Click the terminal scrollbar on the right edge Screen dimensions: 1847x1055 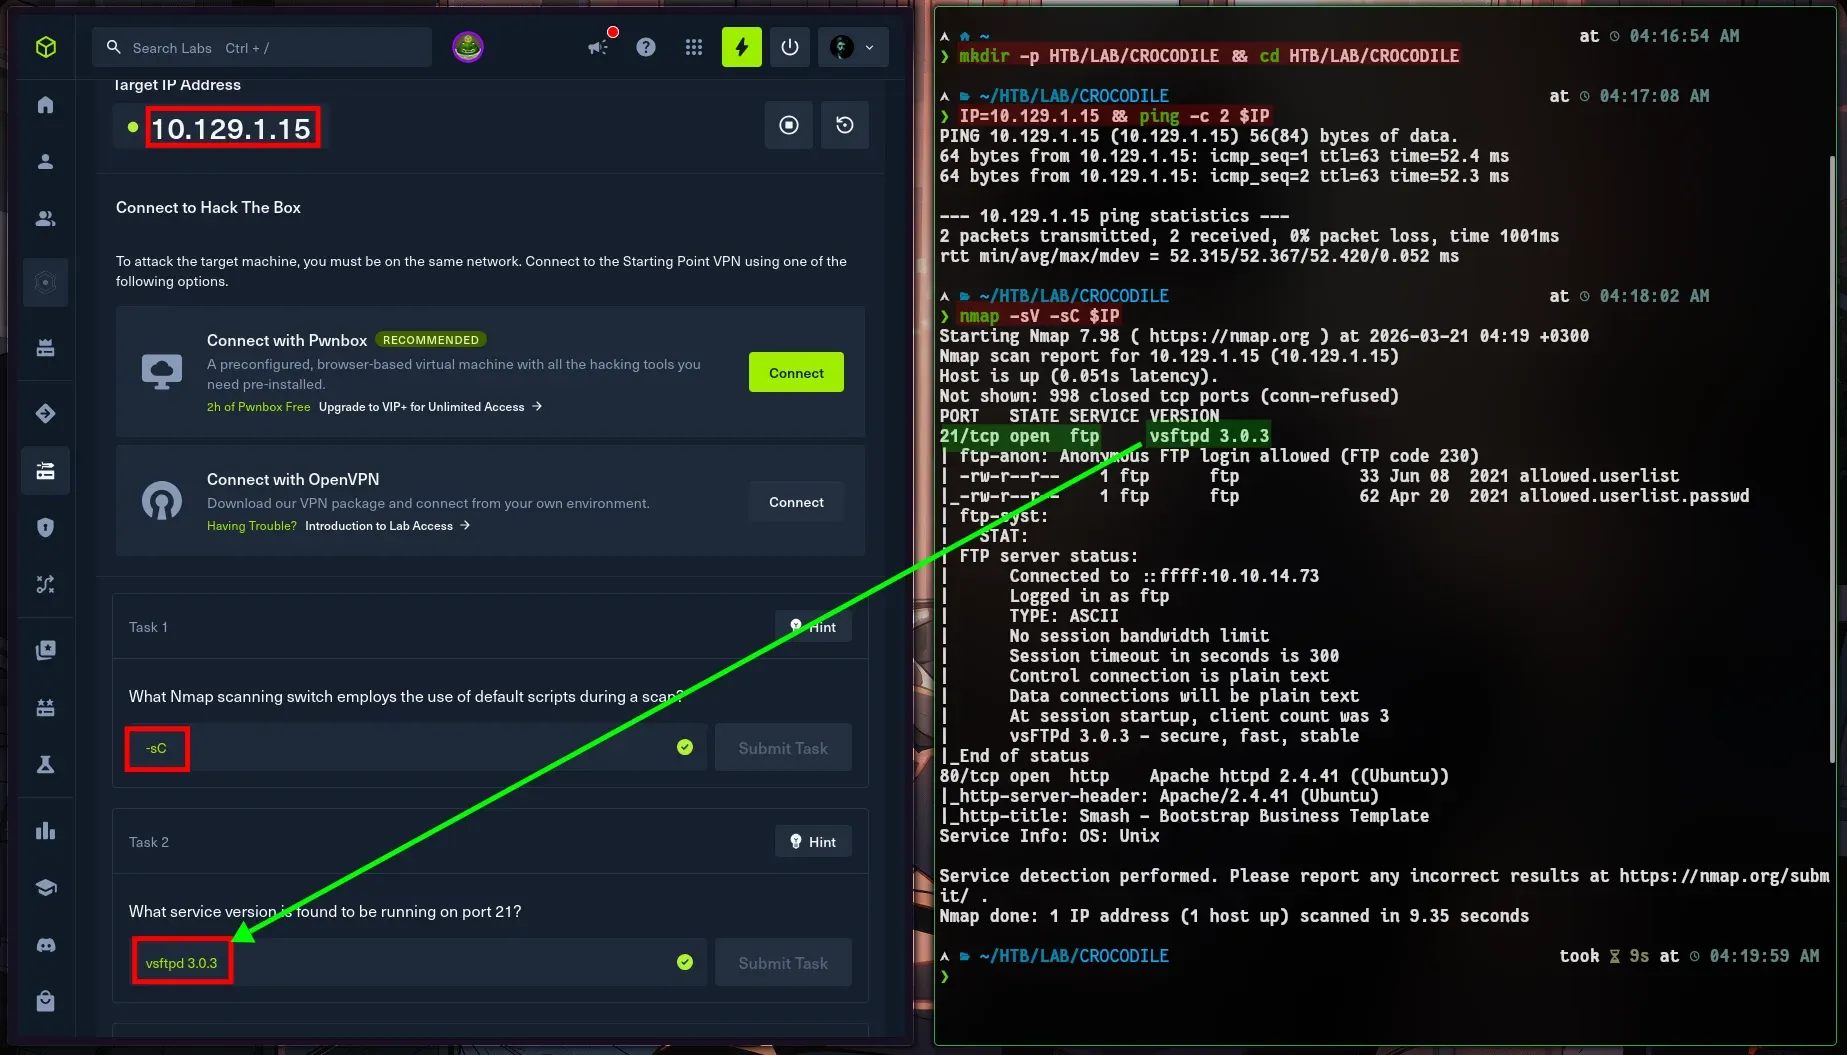[1833, 460]
